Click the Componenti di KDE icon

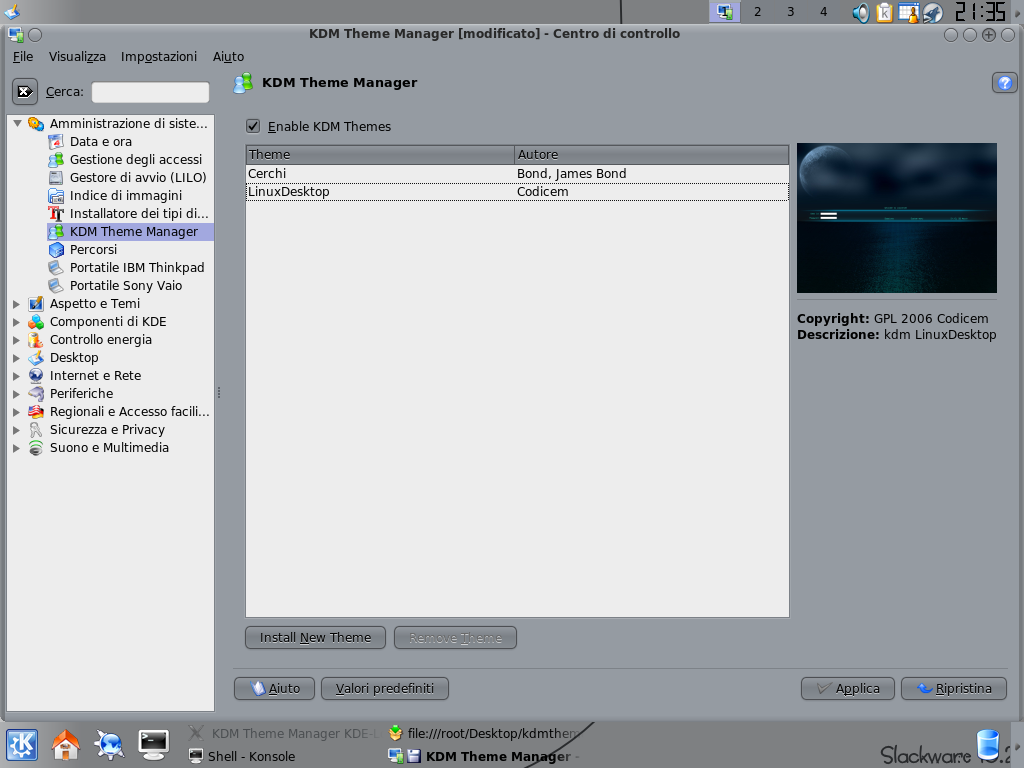36,321
